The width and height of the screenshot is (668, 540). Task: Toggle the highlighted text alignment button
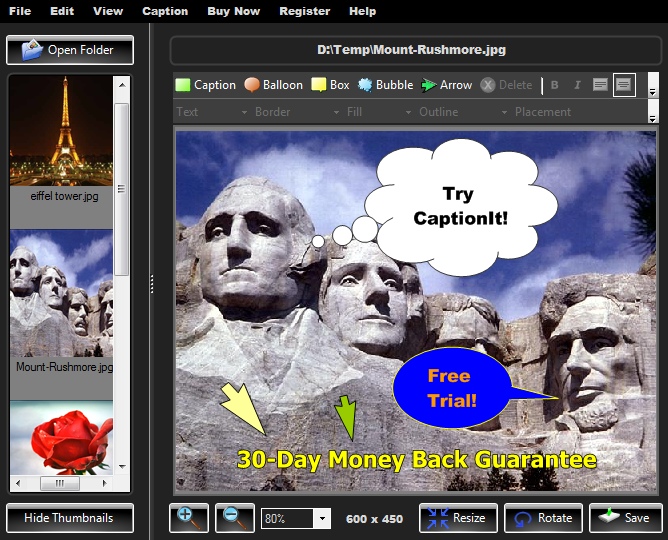(x=624, y=85)
